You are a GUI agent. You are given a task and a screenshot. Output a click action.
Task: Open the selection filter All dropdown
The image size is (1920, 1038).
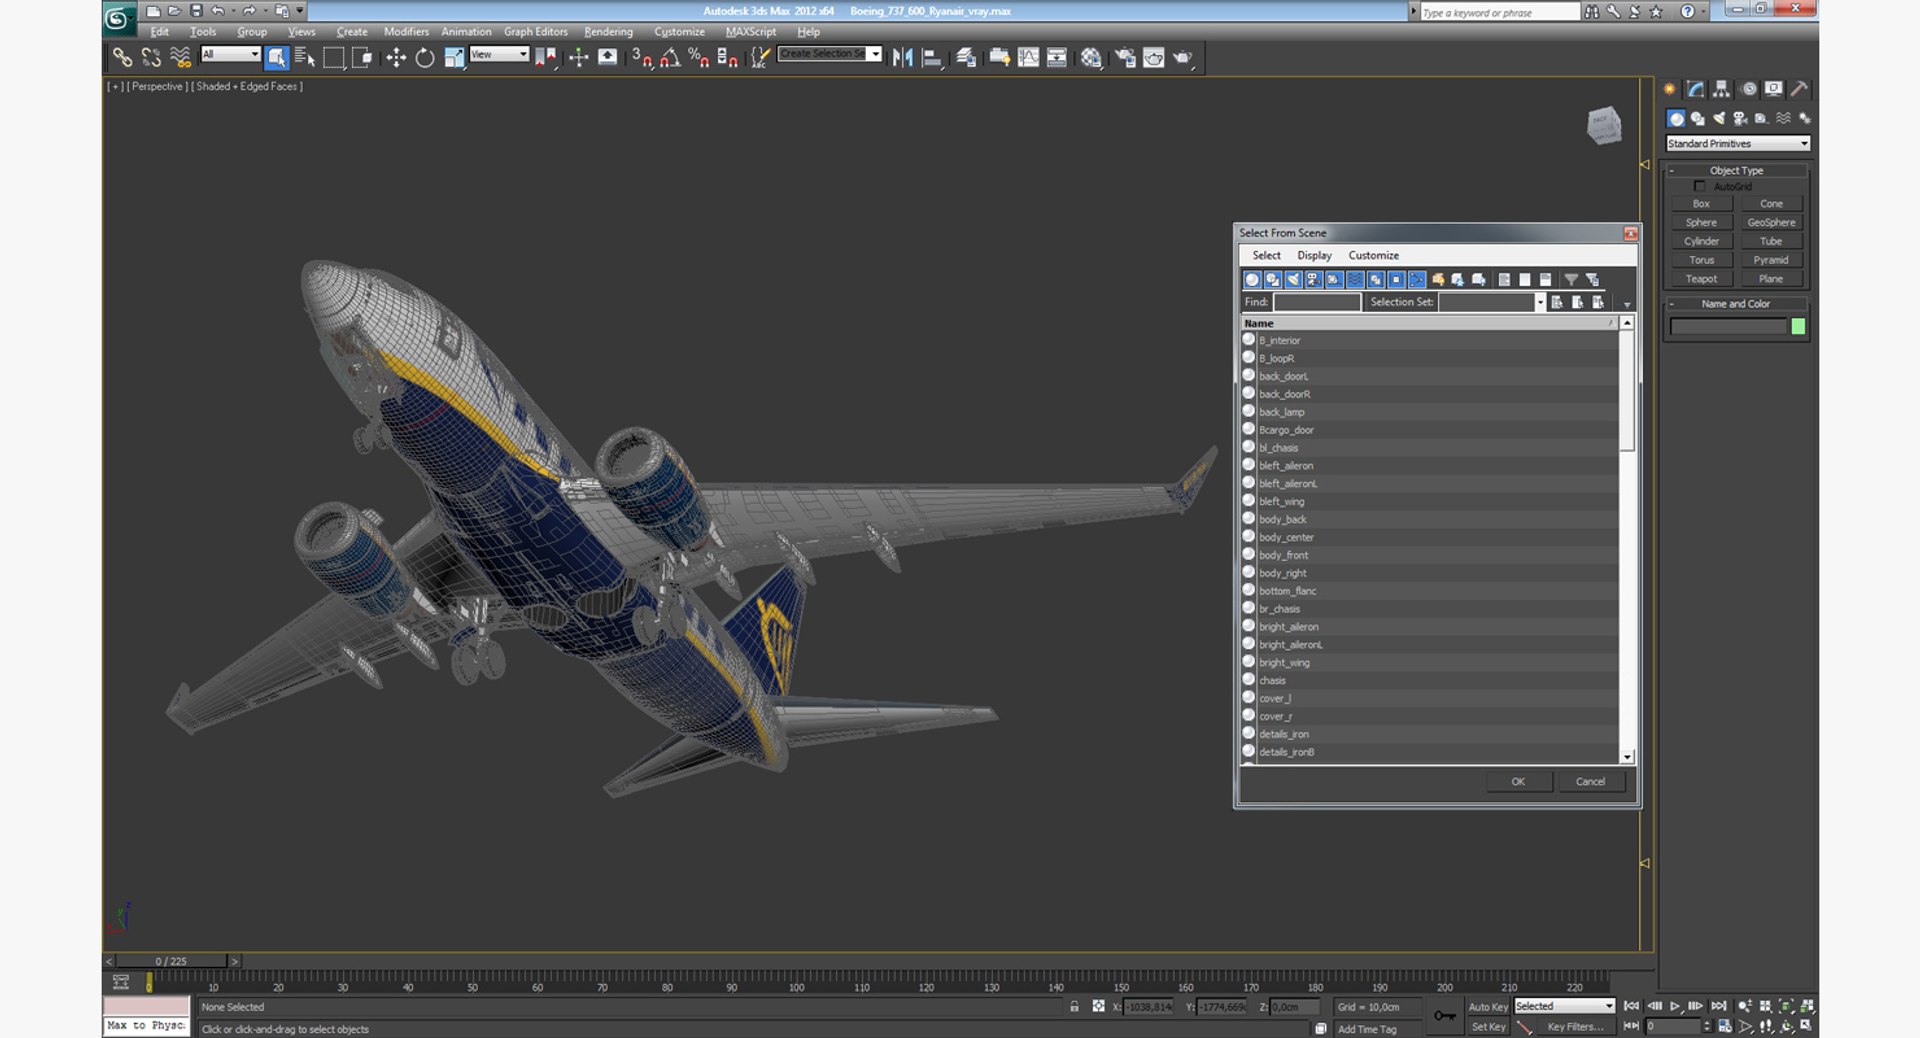coord(231,54)
